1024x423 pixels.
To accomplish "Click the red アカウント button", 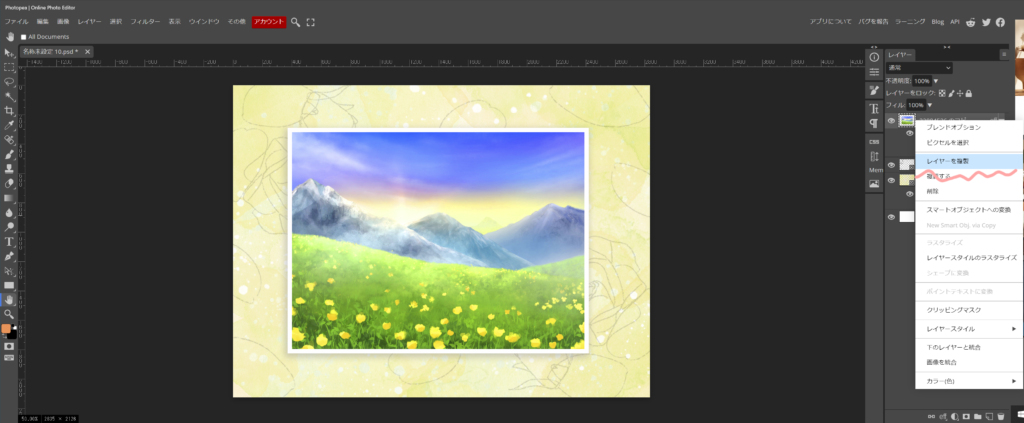I will pyautogui.click(x=268, y=22).
